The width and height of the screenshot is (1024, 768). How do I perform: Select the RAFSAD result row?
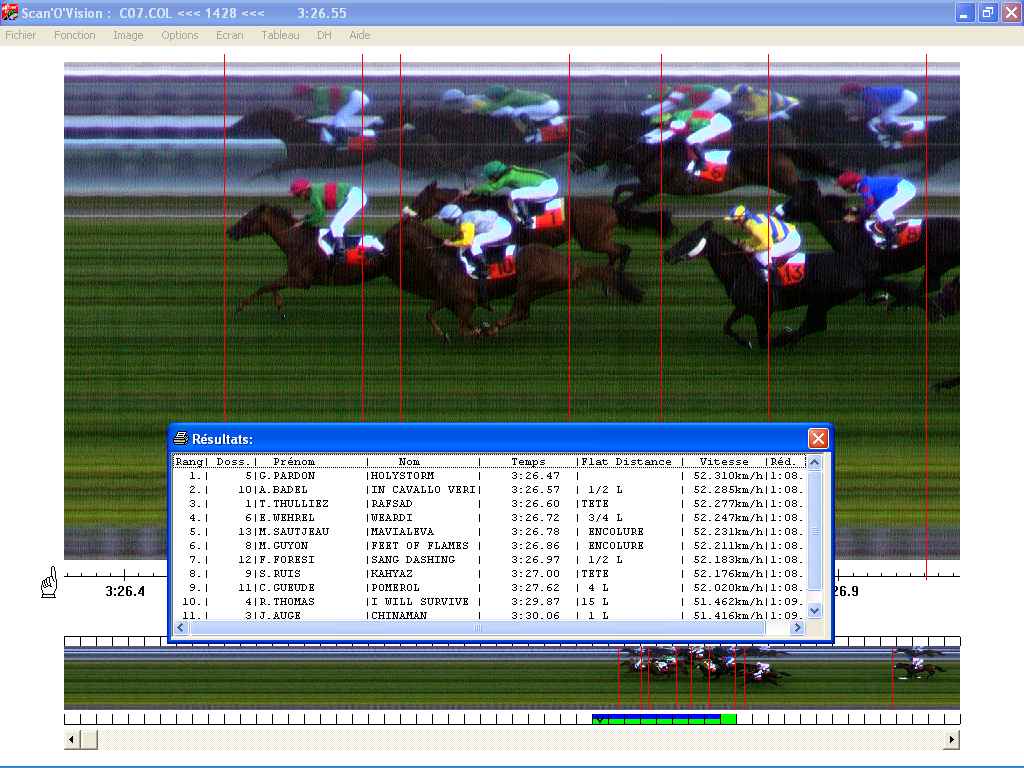[488, 504]
